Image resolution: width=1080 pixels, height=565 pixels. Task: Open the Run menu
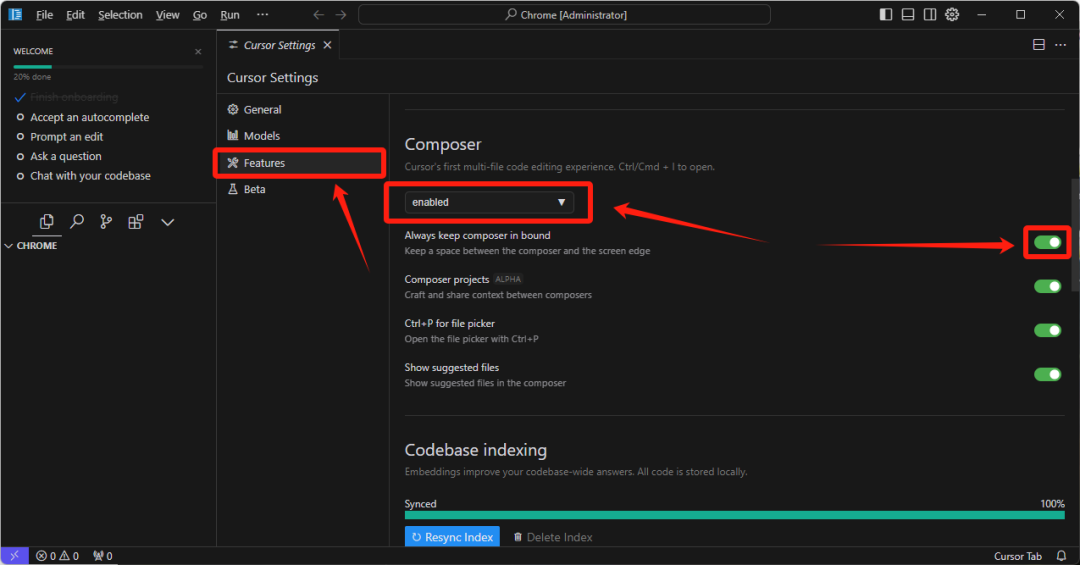[x=229, y=14]
